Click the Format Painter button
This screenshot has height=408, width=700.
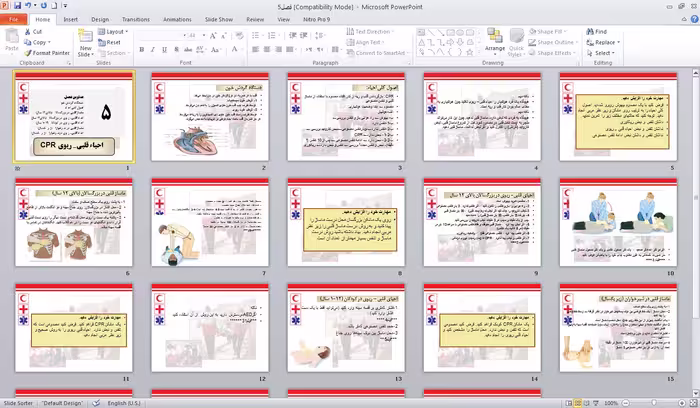[x=47, y=53]
